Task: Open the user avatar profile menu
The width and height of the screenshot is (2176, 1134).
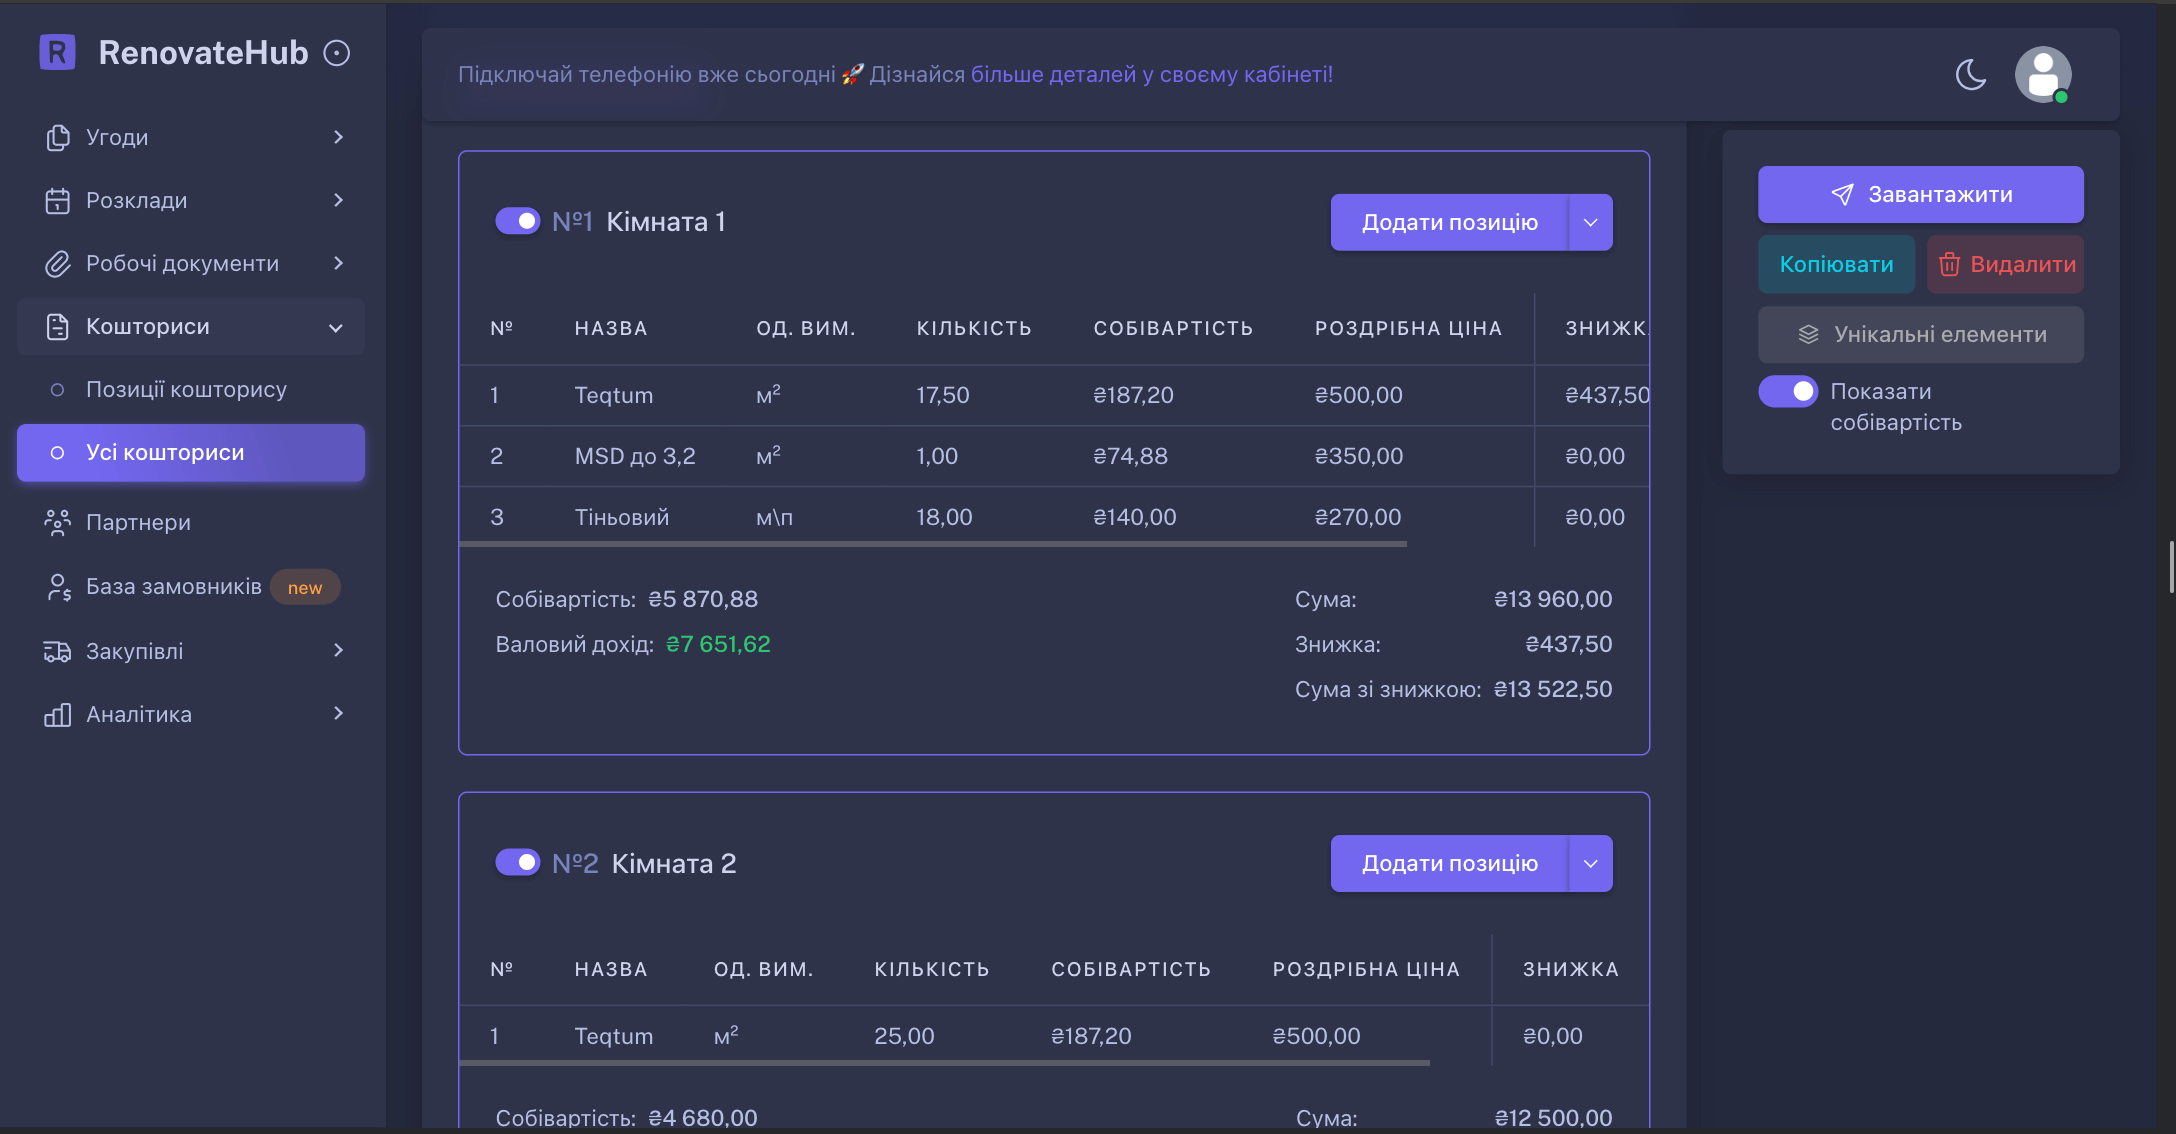Action: (x=2043, y=74)
